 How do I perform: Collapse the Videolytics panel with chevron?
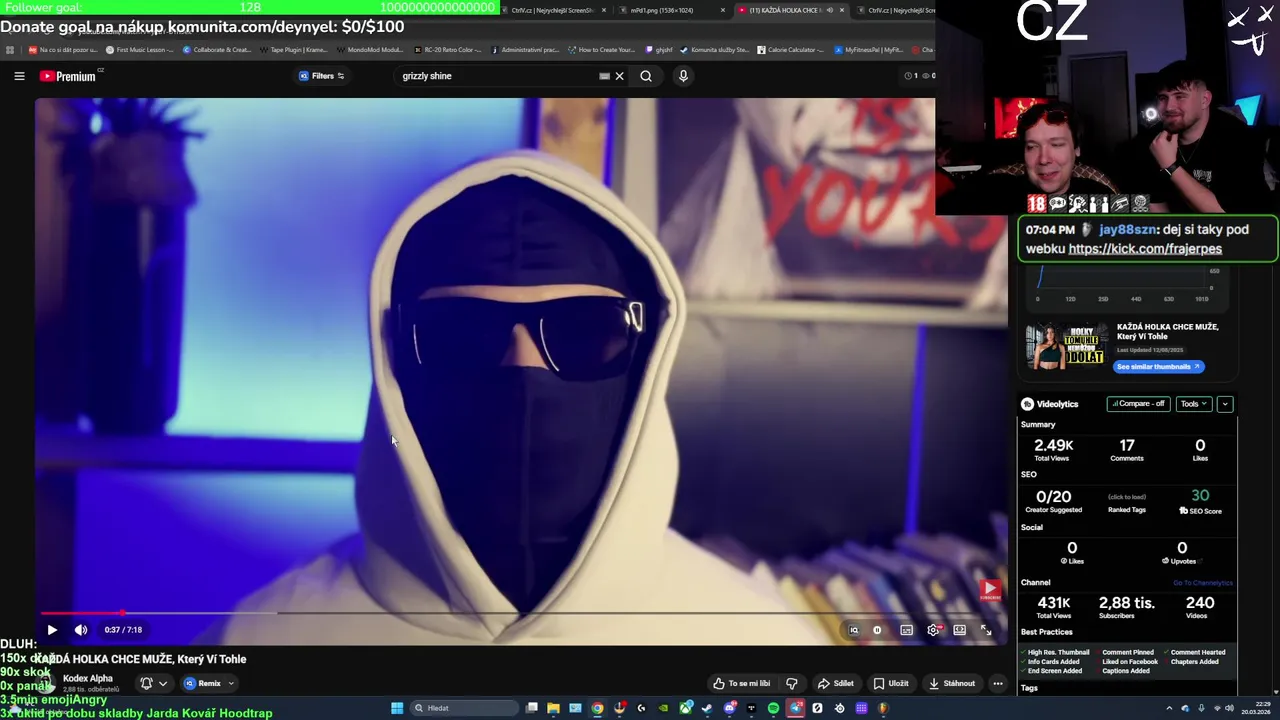pyautogui.click(x=1225, y=404)
